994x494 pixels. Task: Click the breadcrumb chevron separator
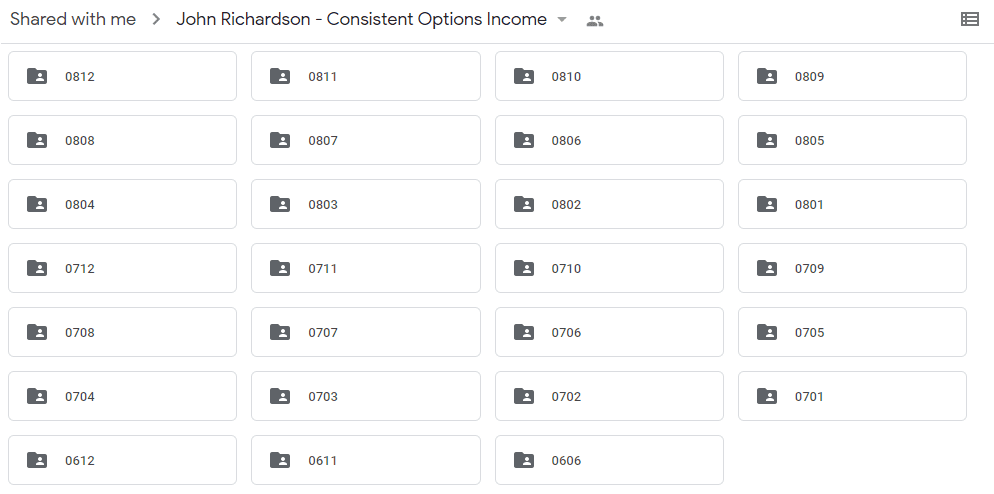coord(156,20)
